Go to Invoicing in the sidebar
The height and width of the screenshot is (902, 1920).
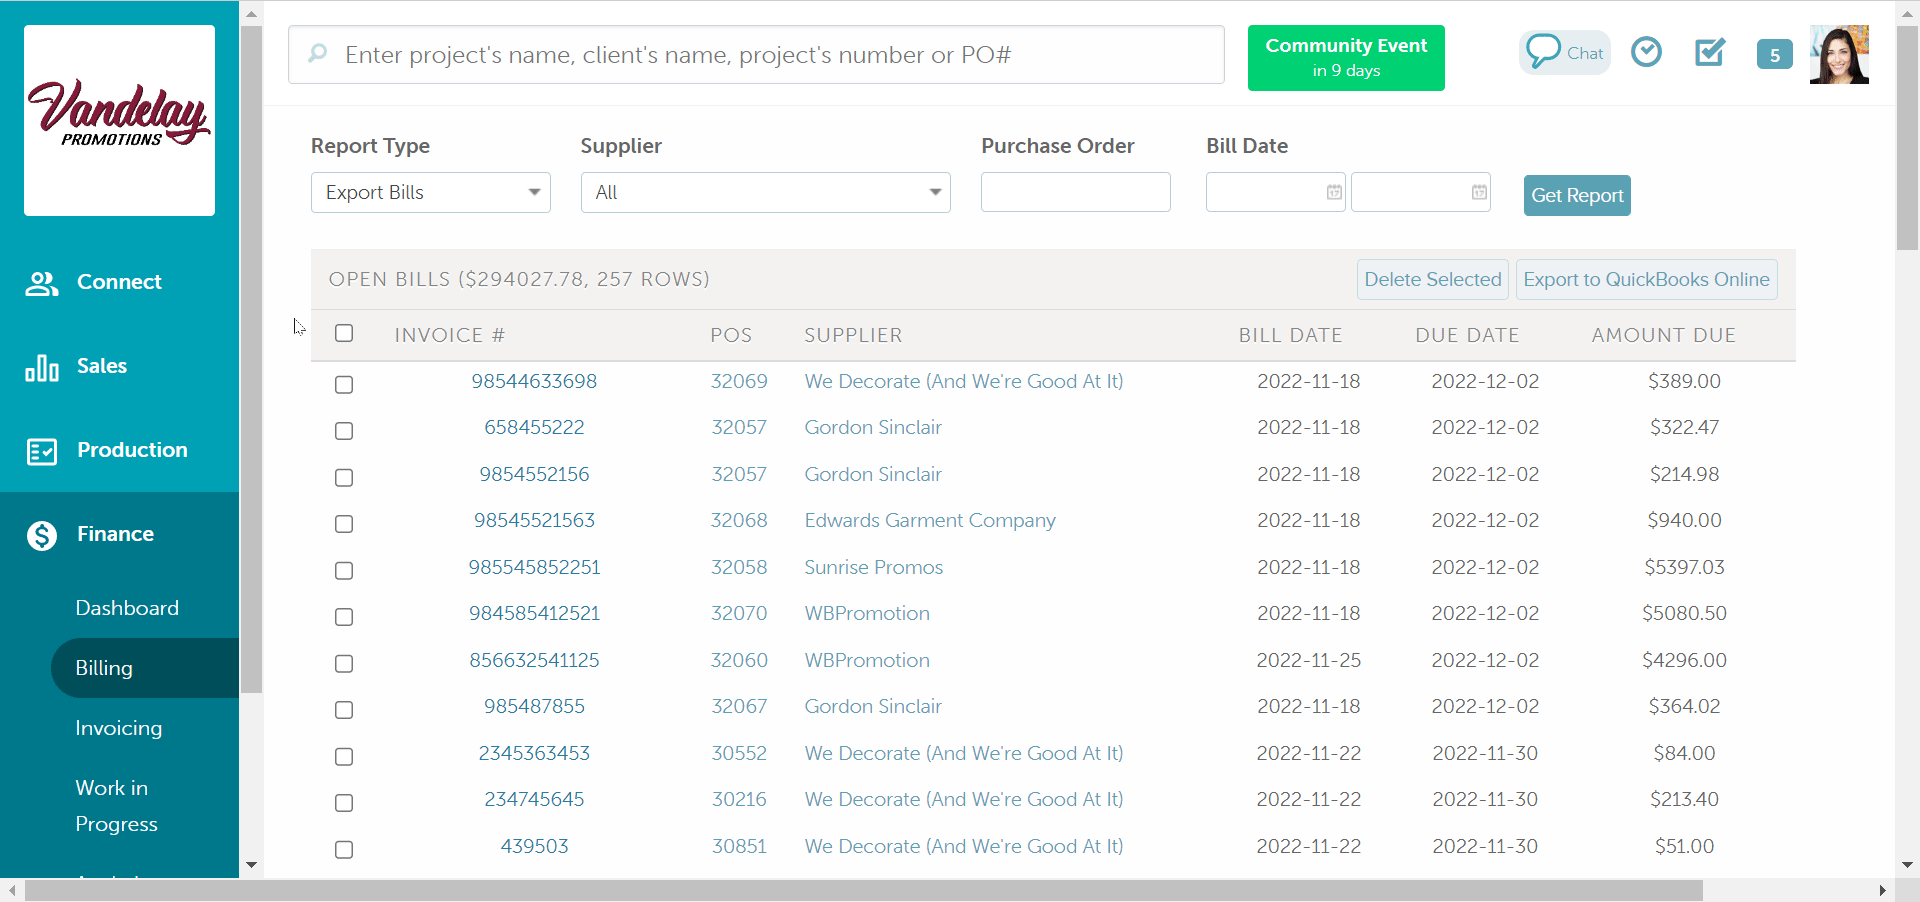[x=118, y=728]
